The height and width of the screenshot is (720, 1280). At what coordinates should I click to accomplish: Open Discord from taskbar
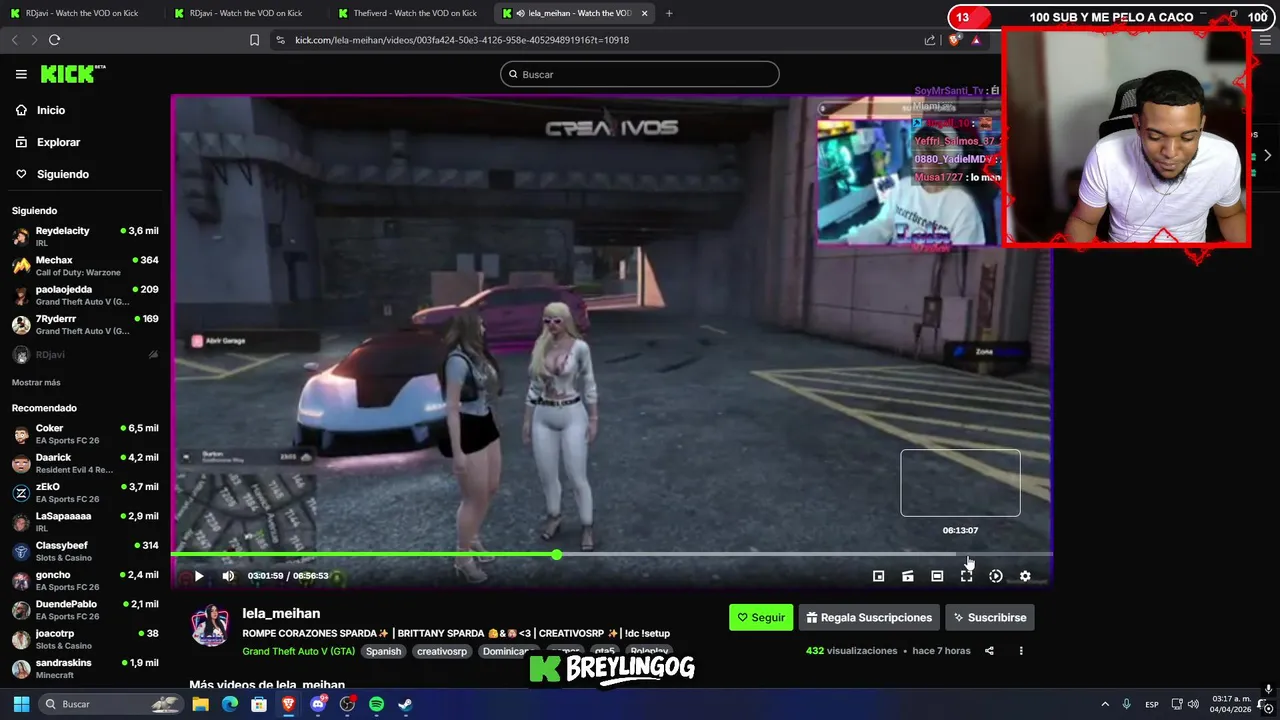[x=318, y=704]
